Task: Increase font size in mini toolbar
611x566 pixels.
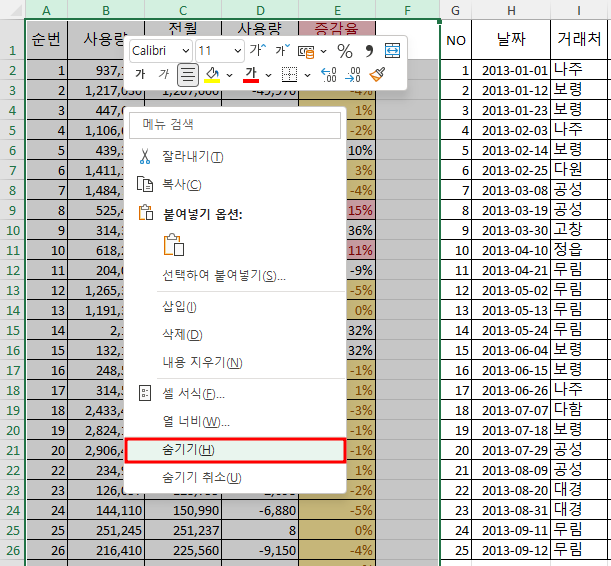Action: point(258,51)
